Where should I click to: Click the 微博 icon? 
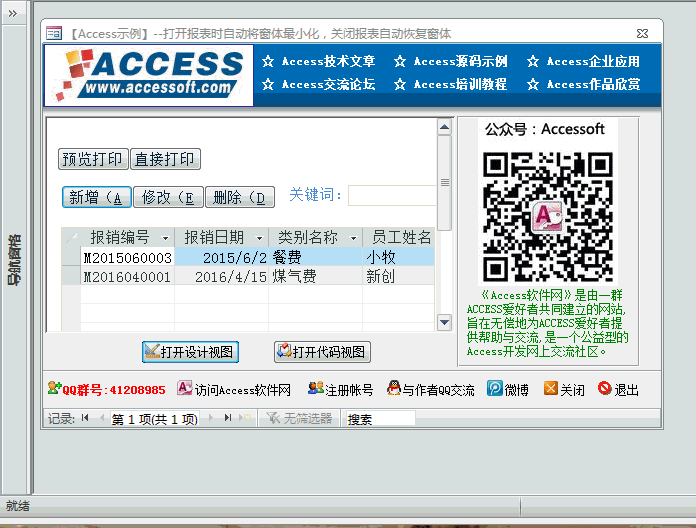(x=494, y=388)
